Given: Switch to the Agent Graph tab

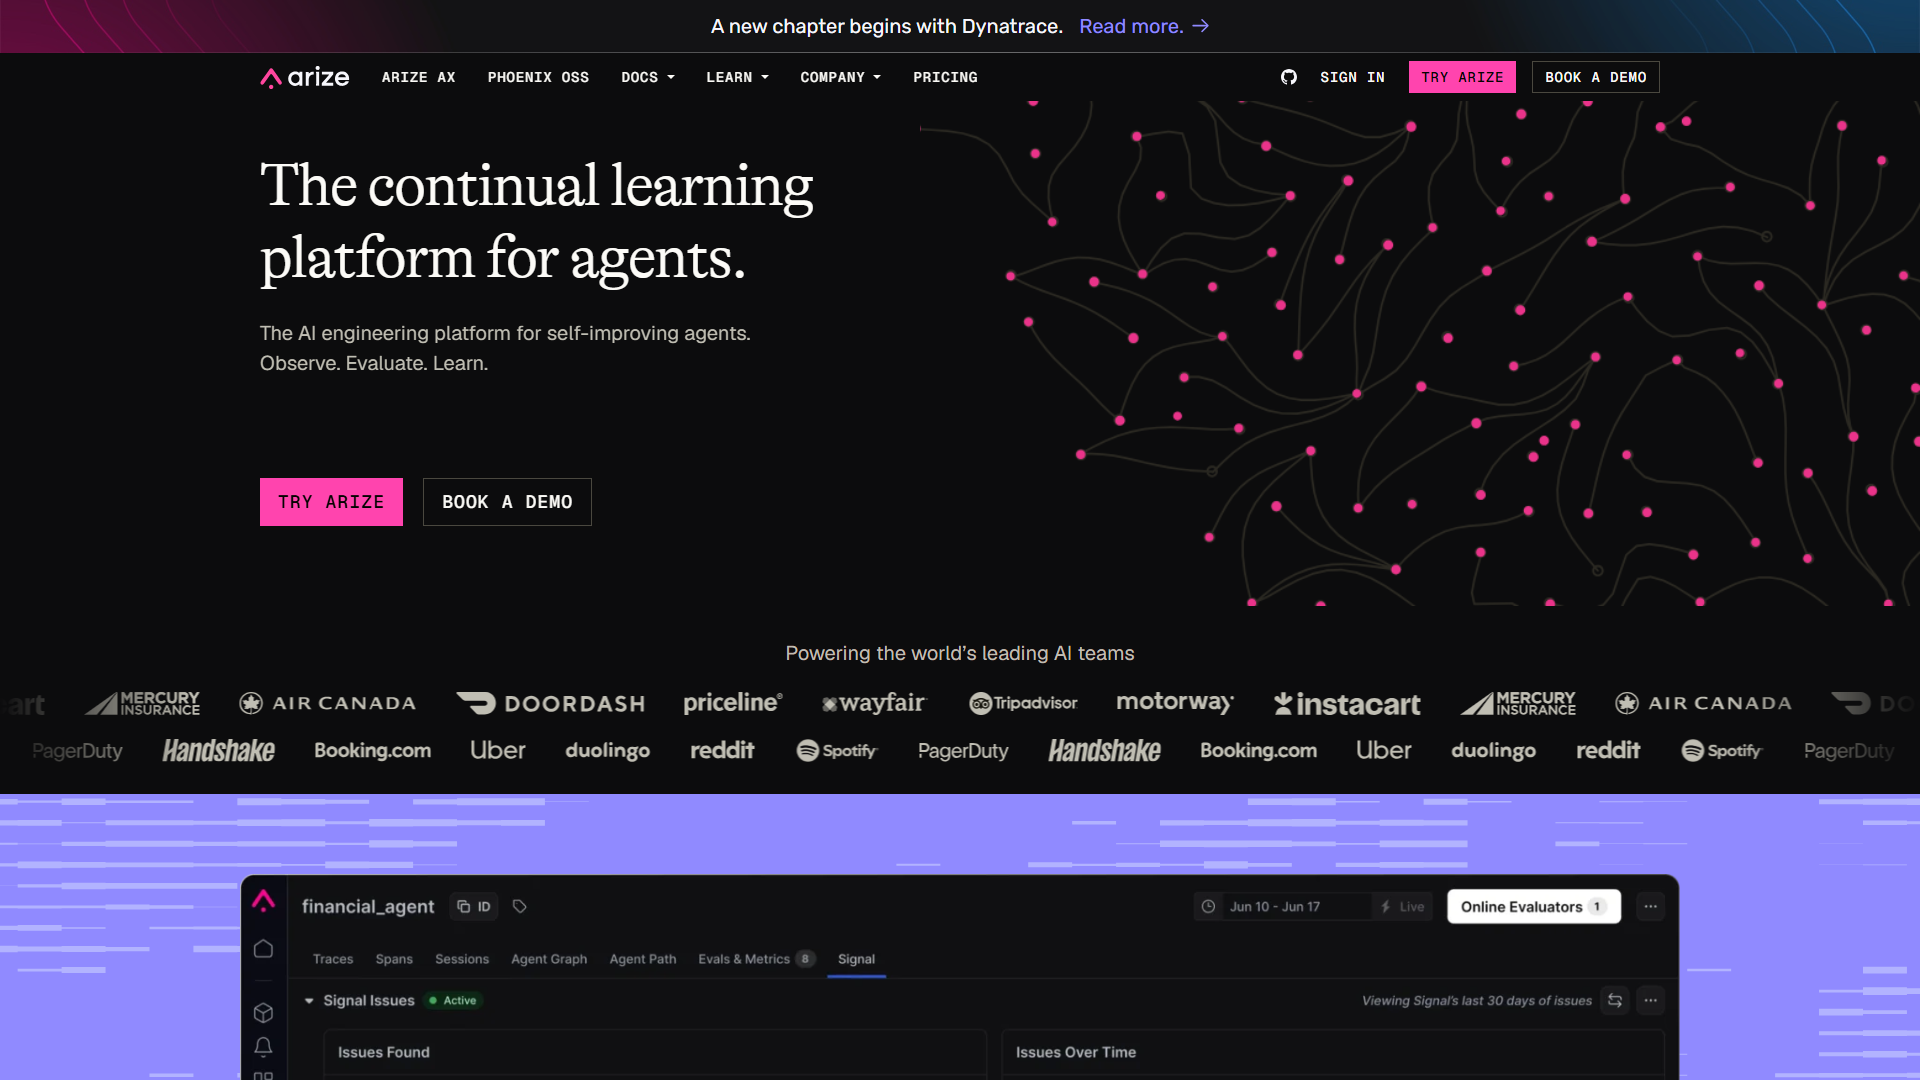Looking at the screenshot, I should click(x=549, y=959).
